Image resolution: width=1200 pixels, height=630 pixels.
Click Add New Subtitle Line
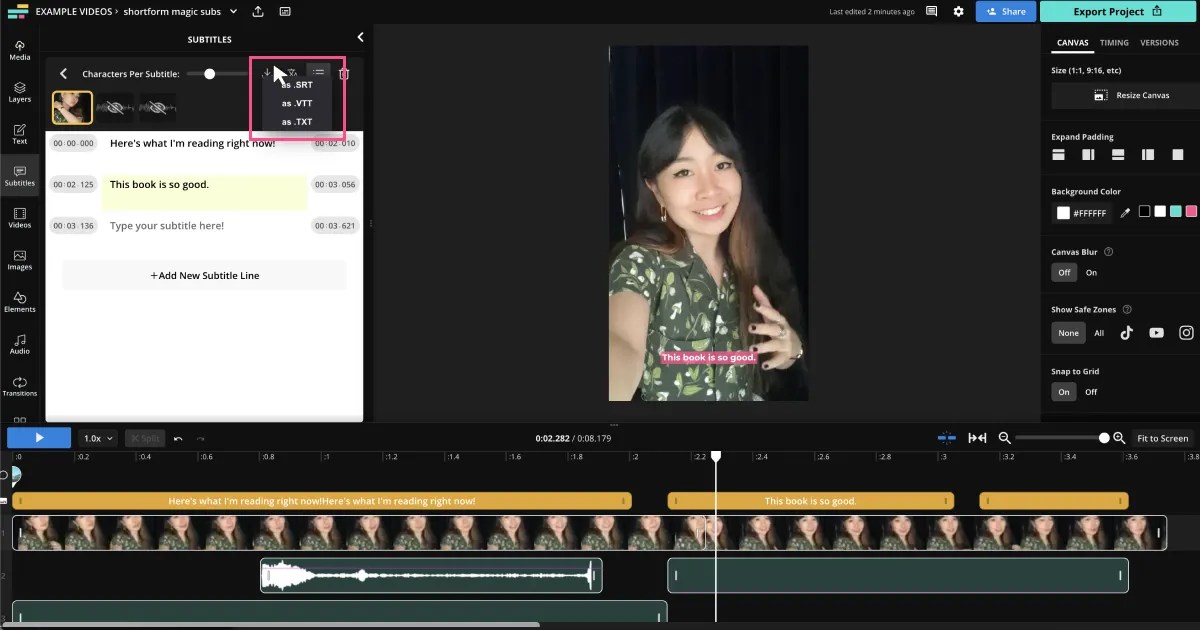click(x=204, y=275)
